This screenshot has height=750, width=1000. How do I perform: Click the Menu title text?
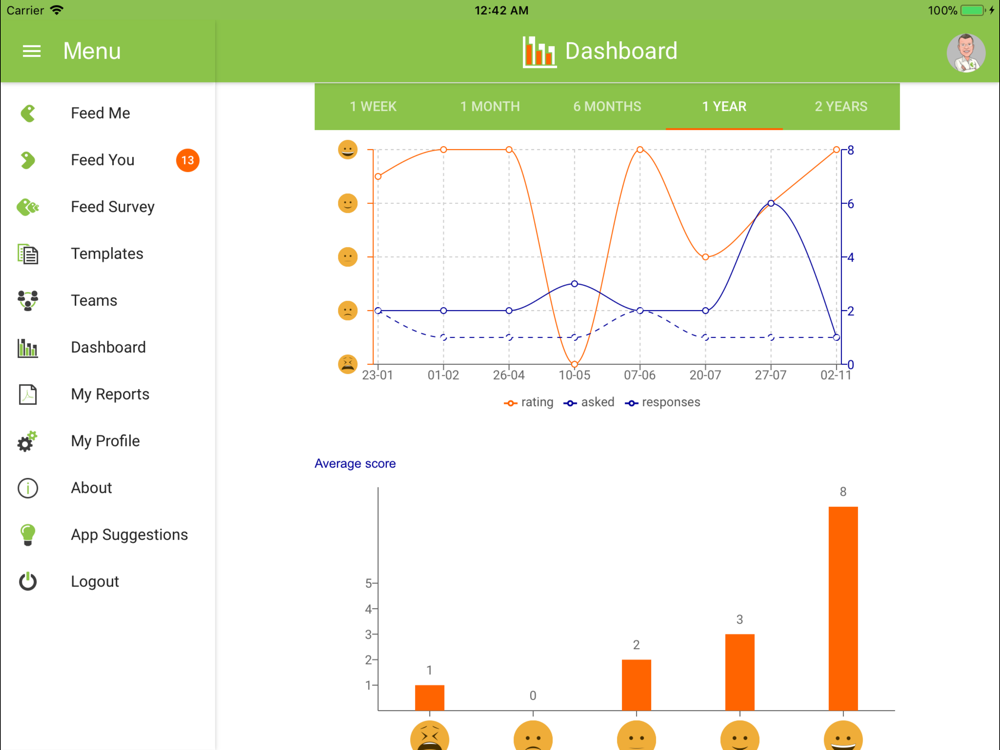click(92, 51)
